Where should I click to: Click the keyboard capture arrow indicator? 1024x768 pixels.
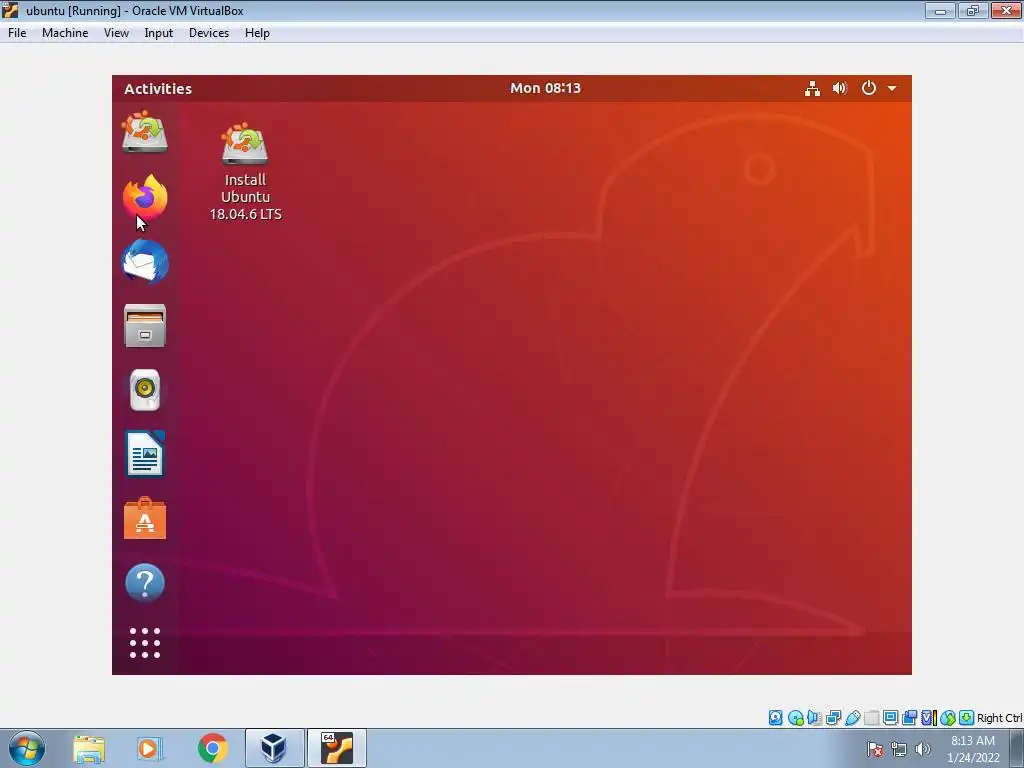pyautogui.click(x=967, y=718)
